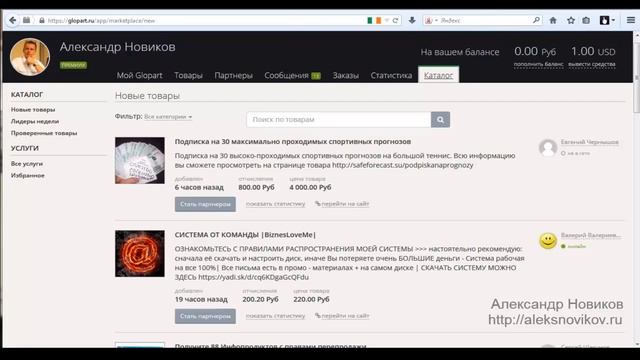Open downloads with the down-arrow icon
The image size is (640, 360).
tap(412, 20)
